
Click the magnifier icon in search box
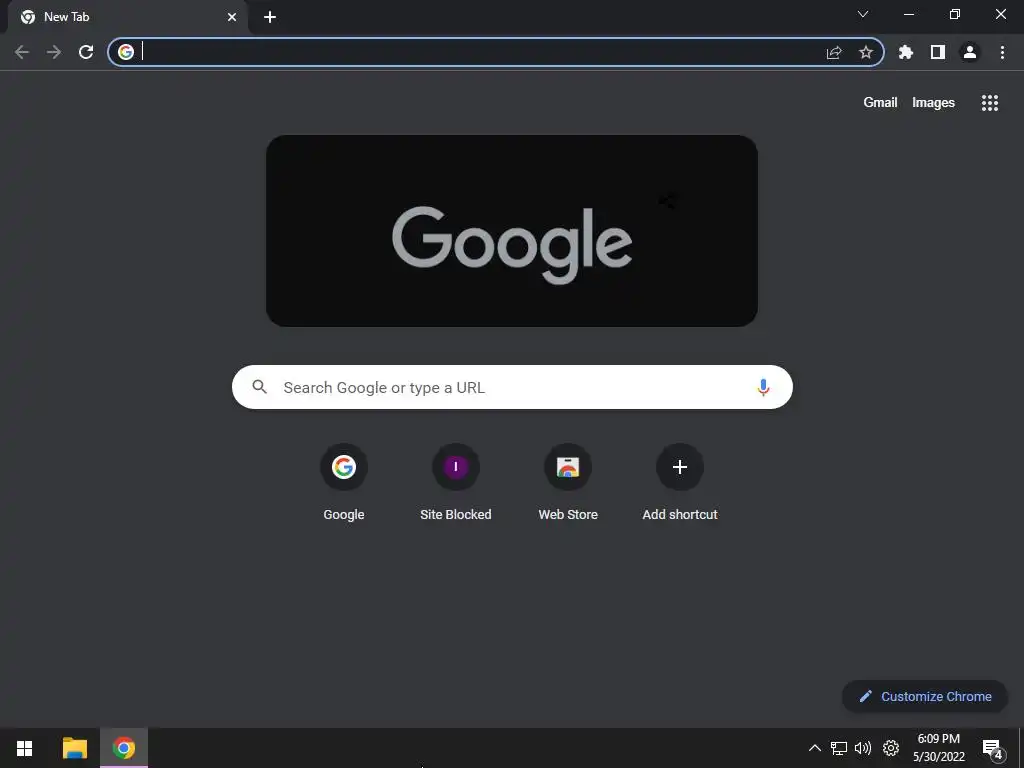260,387
